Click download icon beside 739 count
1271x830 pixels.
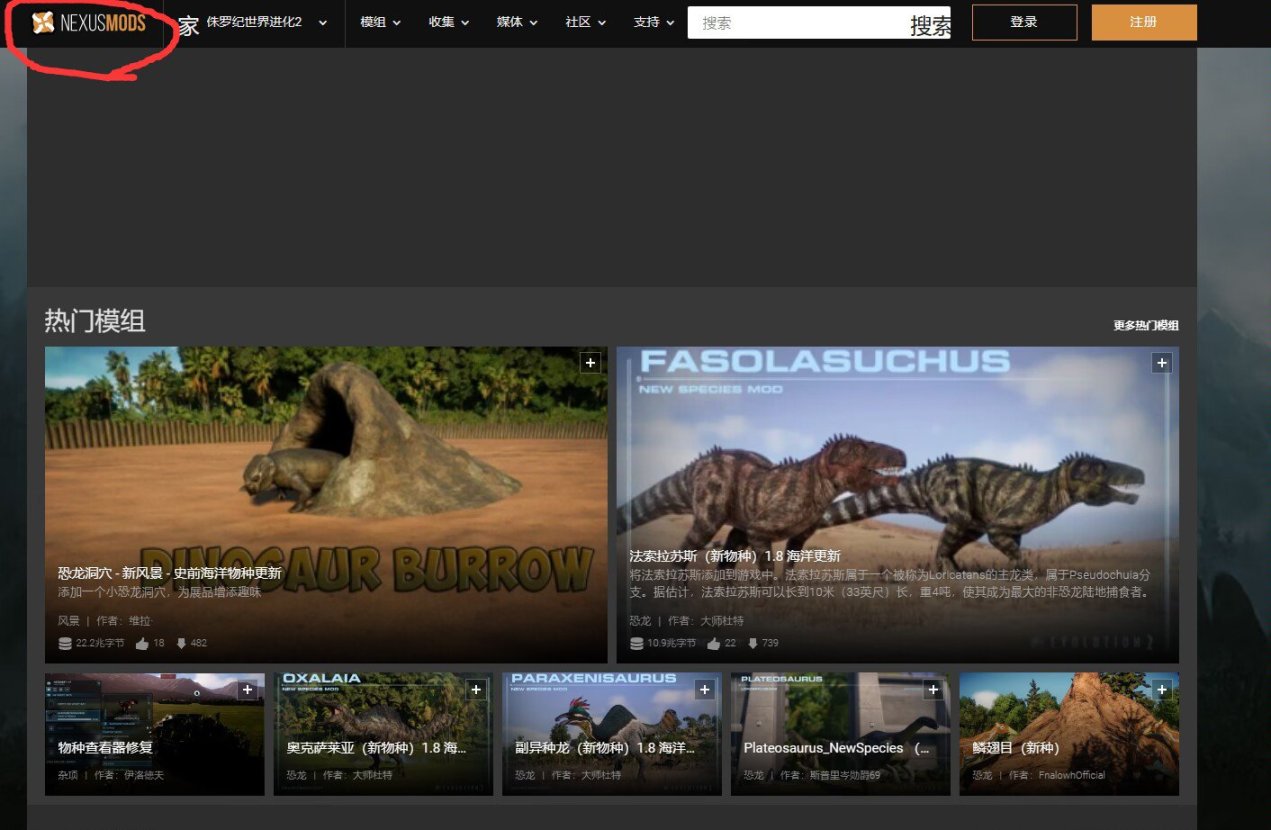[752, 643]
